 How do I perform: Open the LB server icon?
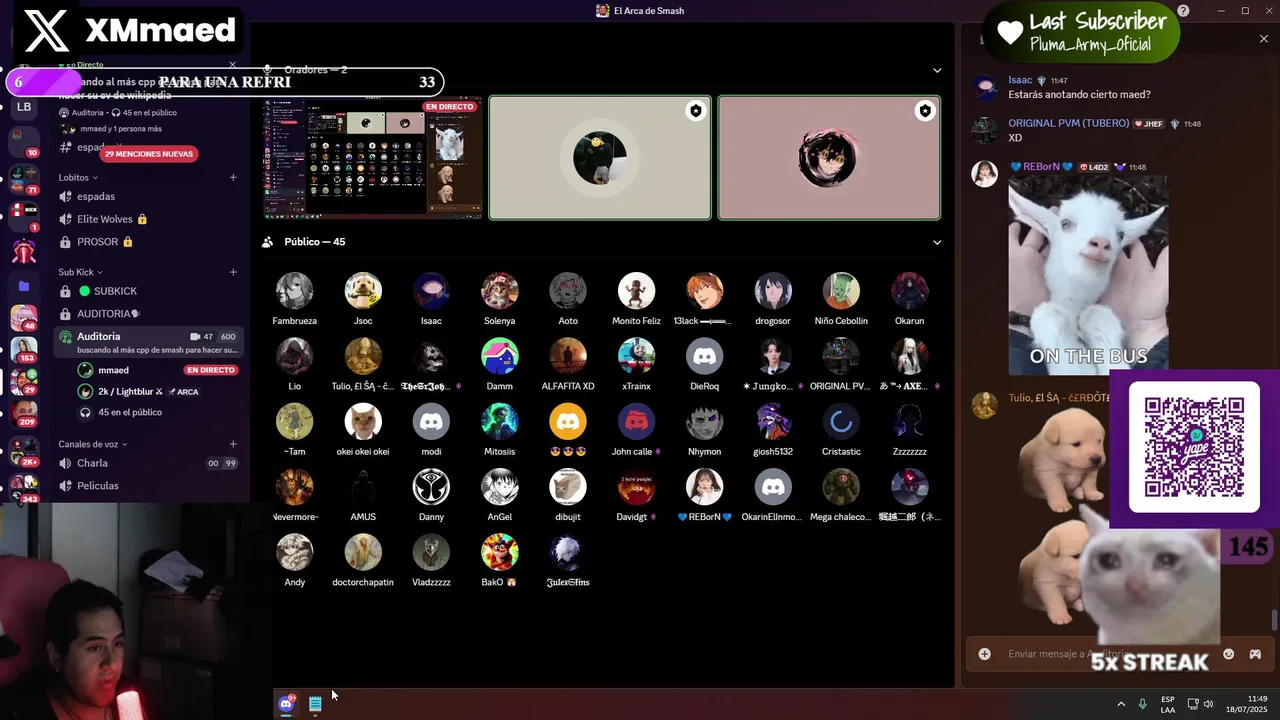[24, 107]
